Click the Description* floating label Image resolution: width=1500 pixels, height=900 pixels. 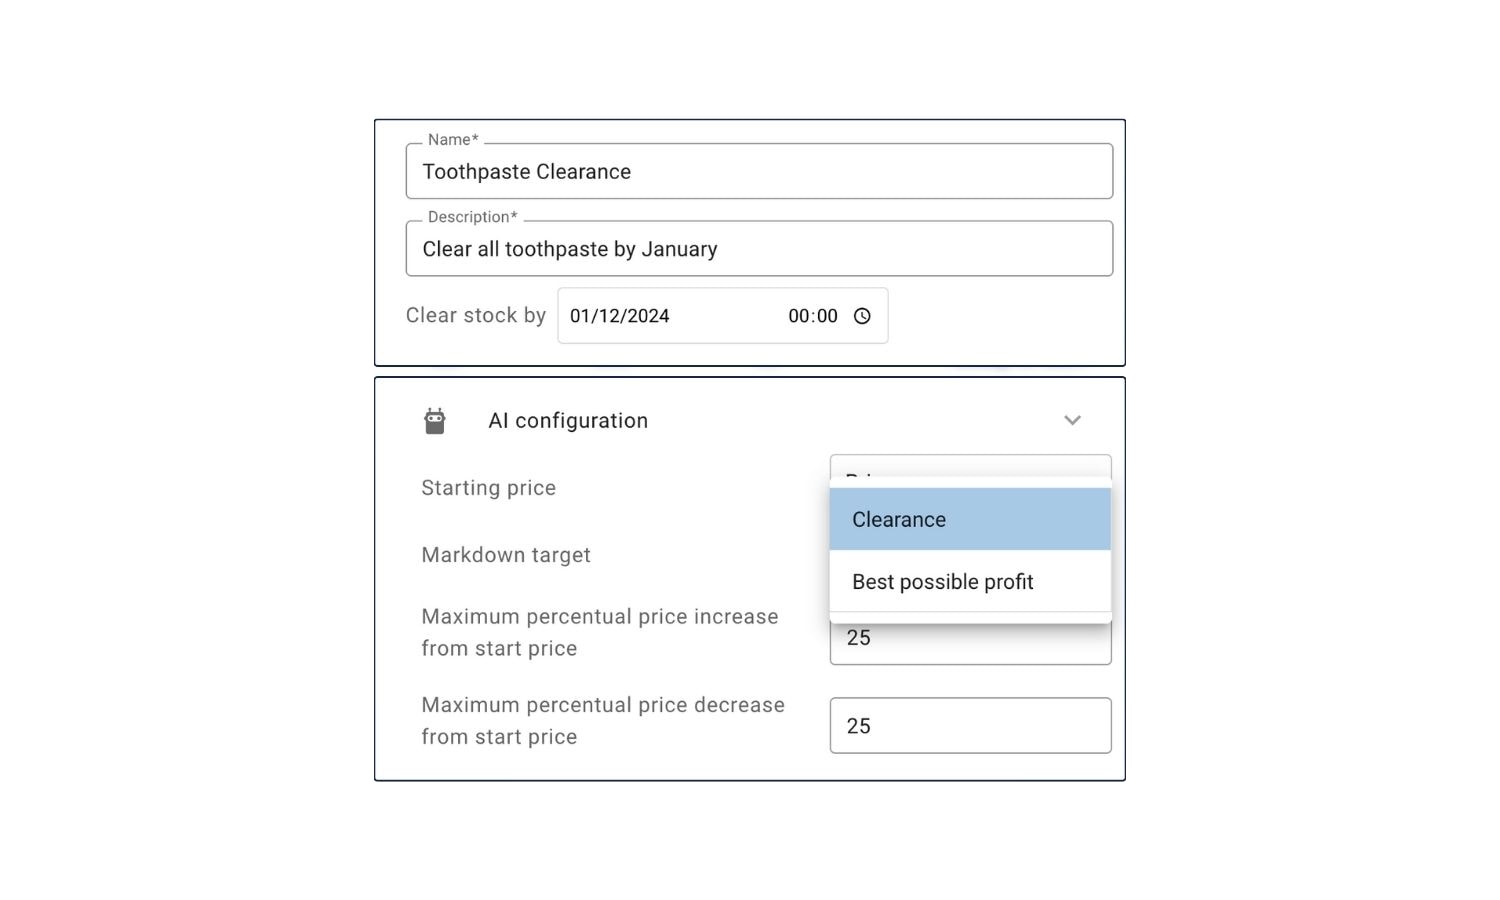coord(472,217)
